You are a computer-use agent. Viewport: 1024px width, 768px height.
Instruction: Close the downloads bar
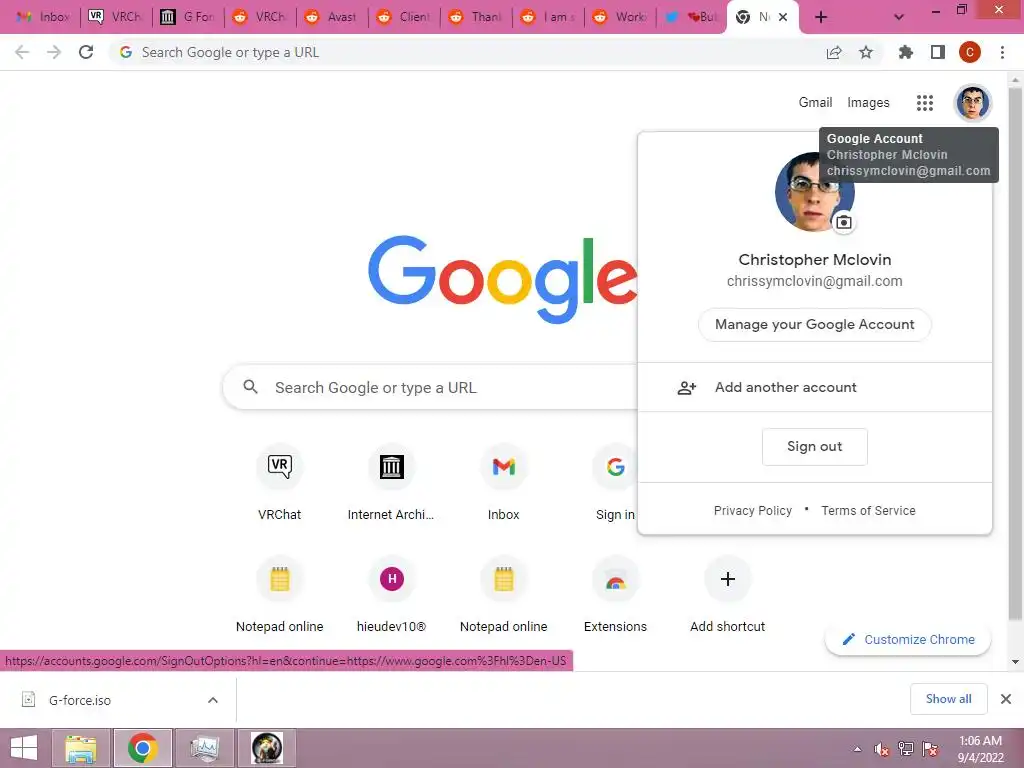pyautogui.click(x=1006, y=699)
